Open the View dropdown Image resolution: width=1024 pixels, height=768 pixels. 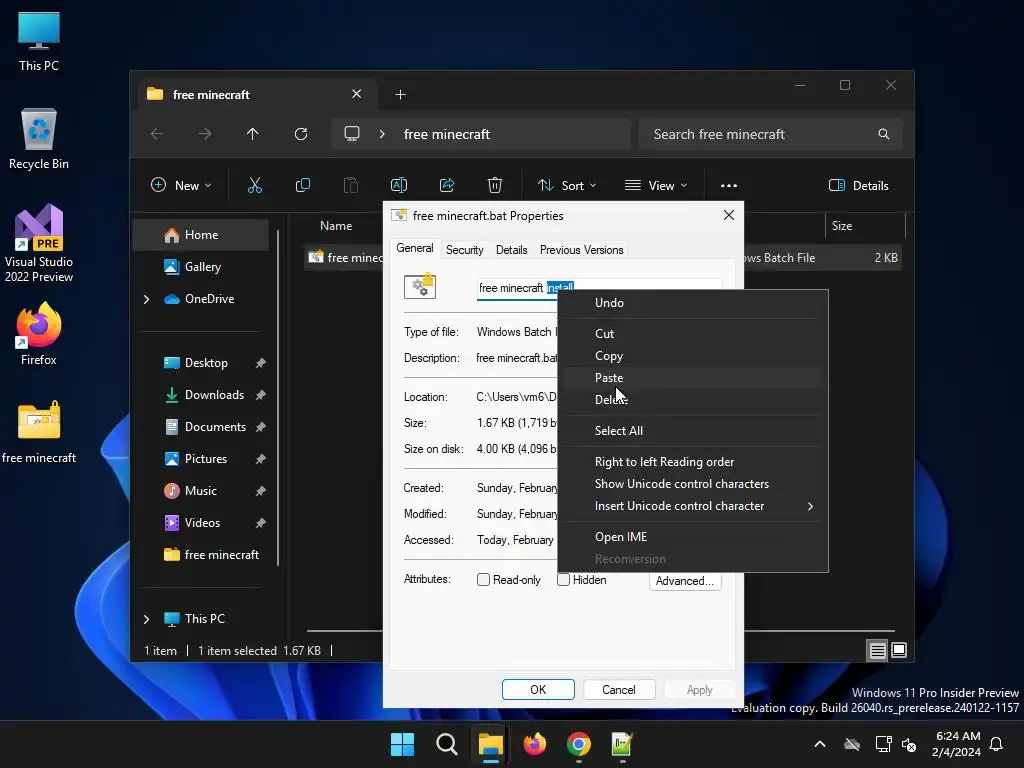point(656,185)
